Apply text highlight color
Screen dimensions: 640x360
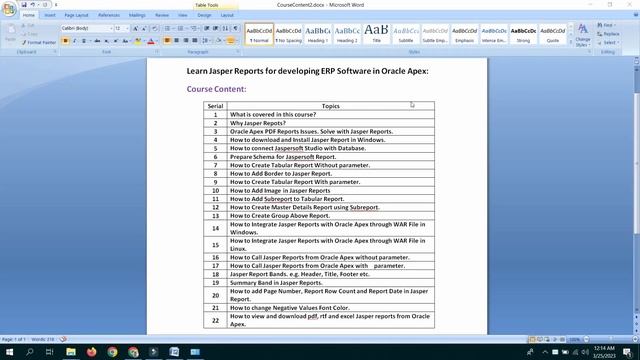[138, 41]
